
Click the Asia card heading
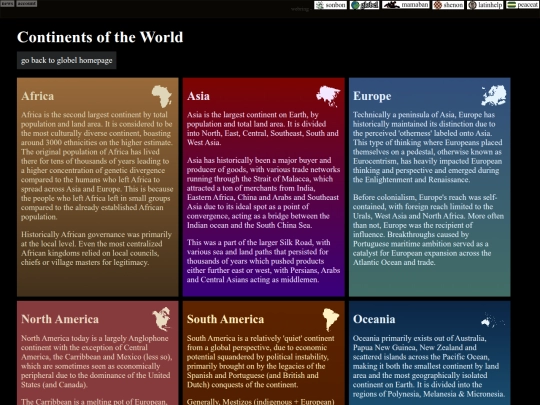(198, 96)
